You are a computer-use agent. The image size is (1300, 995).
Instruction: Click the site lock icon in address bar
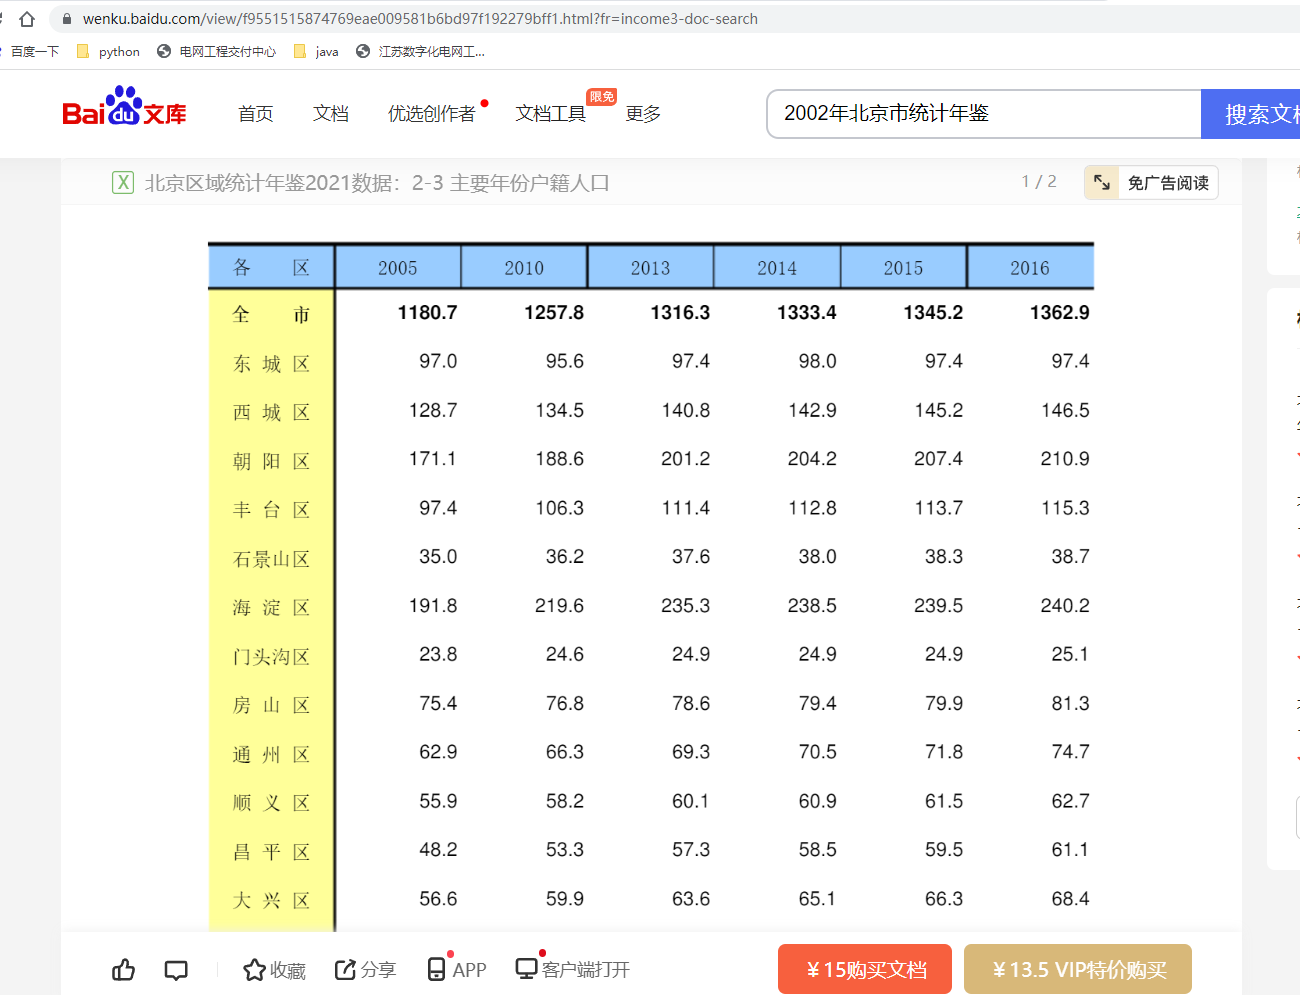(x=66, y=19)
